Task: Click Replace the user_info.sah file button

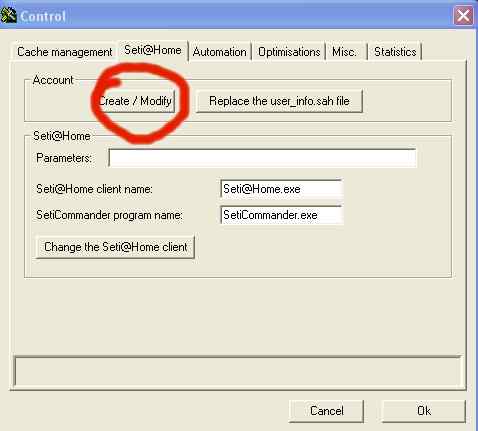Action: point(279,101)
